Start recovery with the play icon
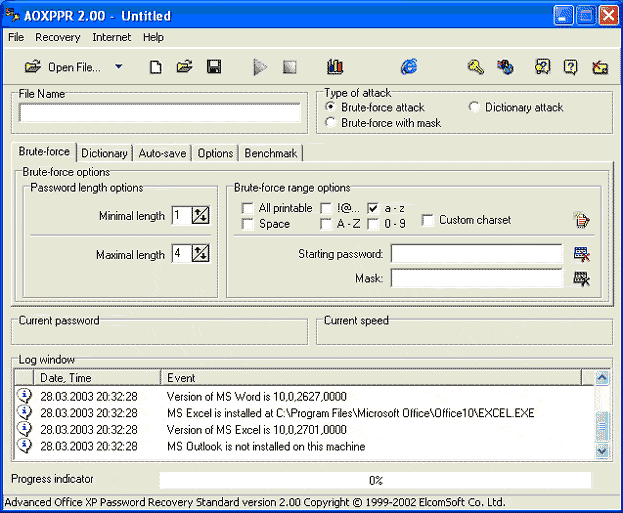Image resolution: width=623 pixels, height=513 pixels. (x=260, y=67)
